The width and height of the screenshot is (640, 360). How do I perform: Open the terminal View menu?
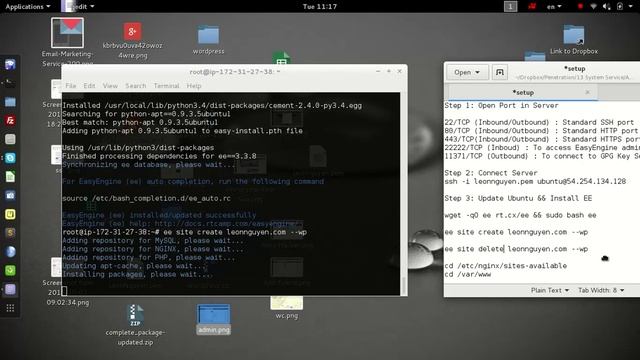click(110, 86)
